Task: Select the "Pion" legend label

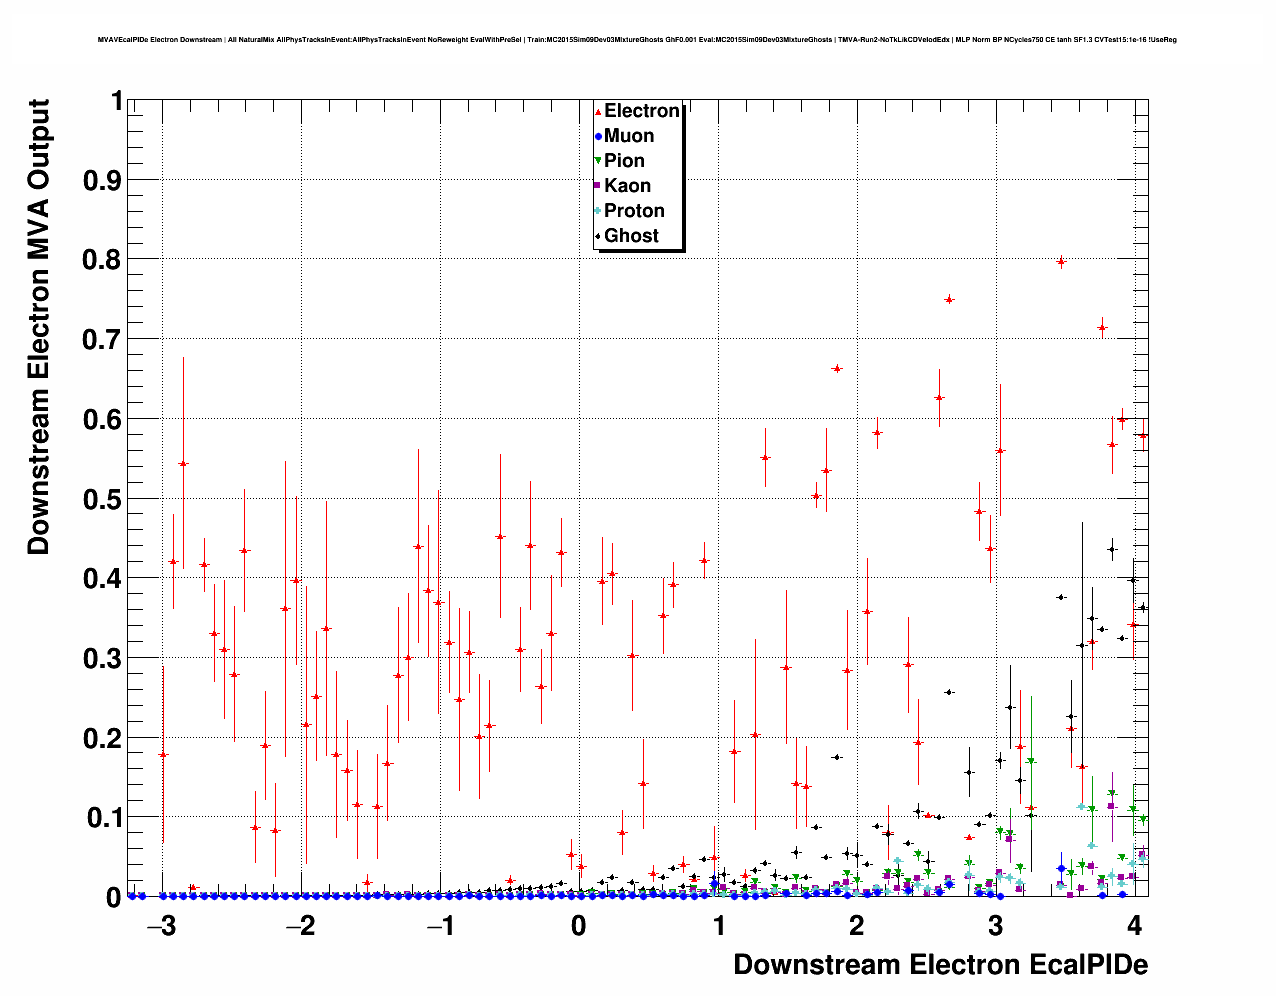Action: pos(624,161)
